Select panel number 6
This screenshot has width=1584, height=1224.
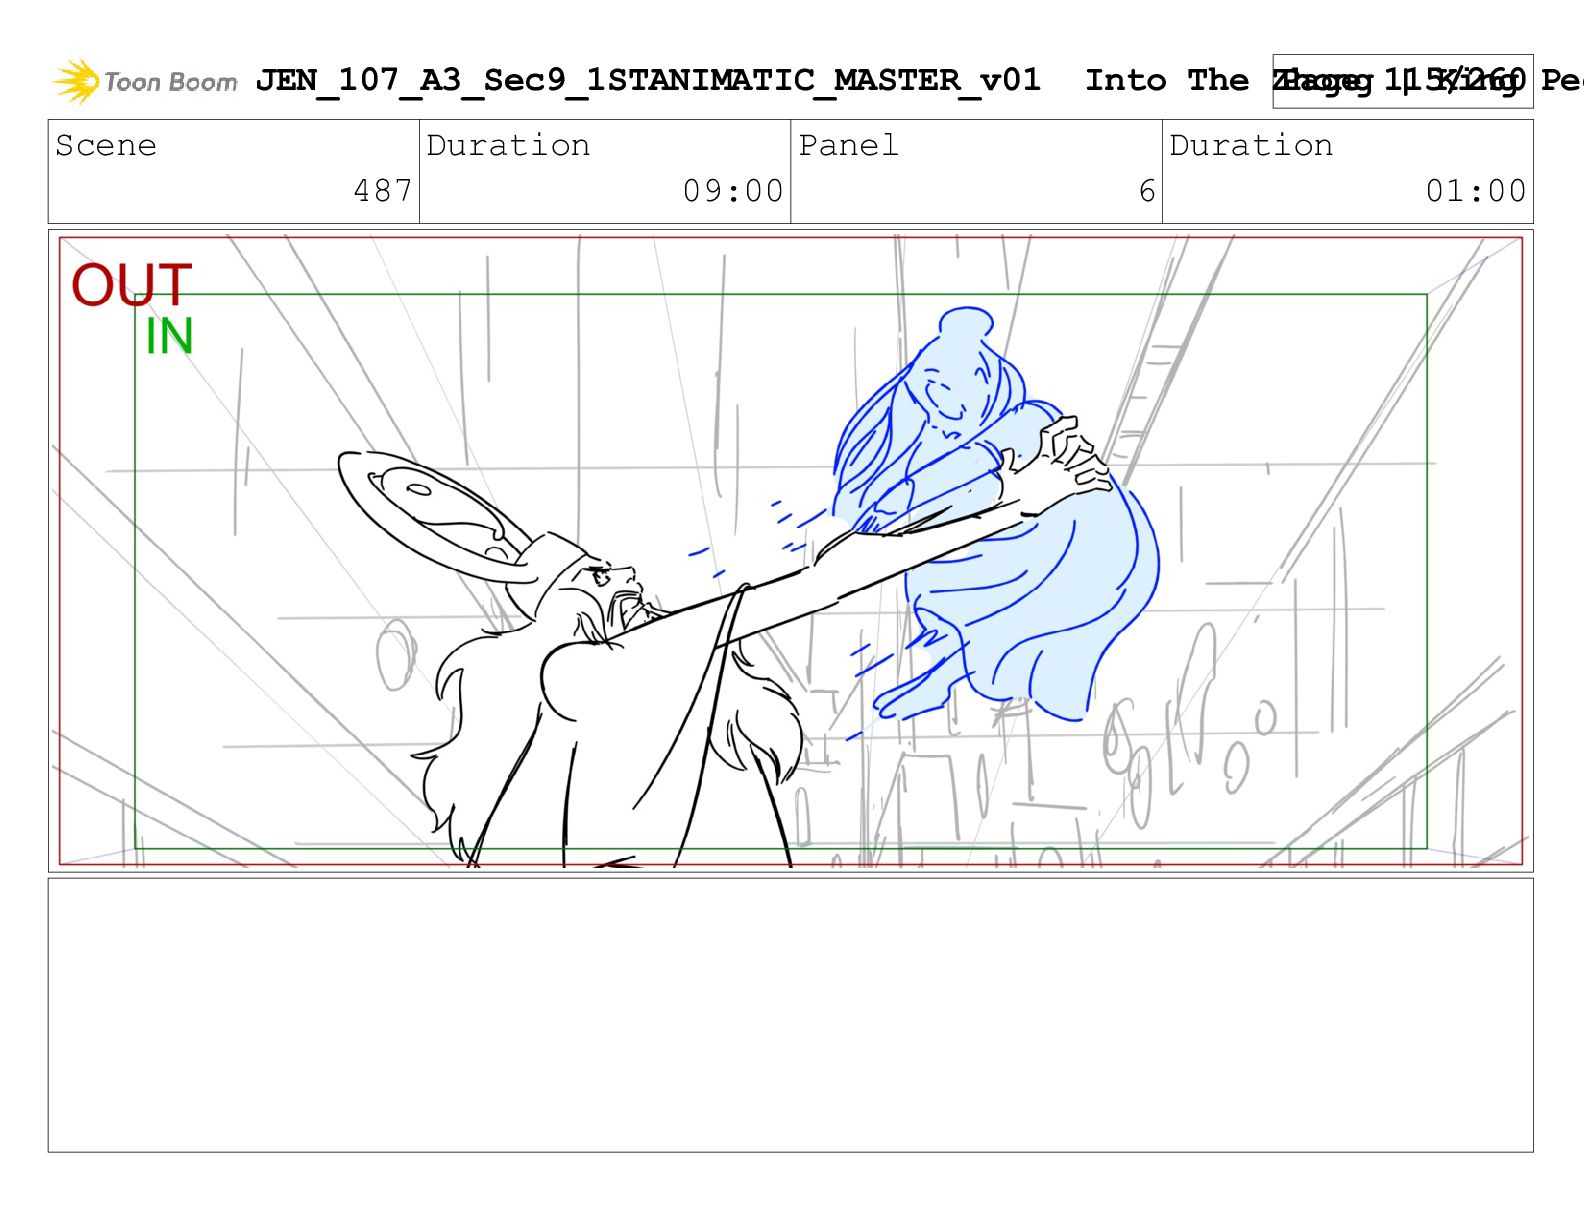(x=1147, y=191)
